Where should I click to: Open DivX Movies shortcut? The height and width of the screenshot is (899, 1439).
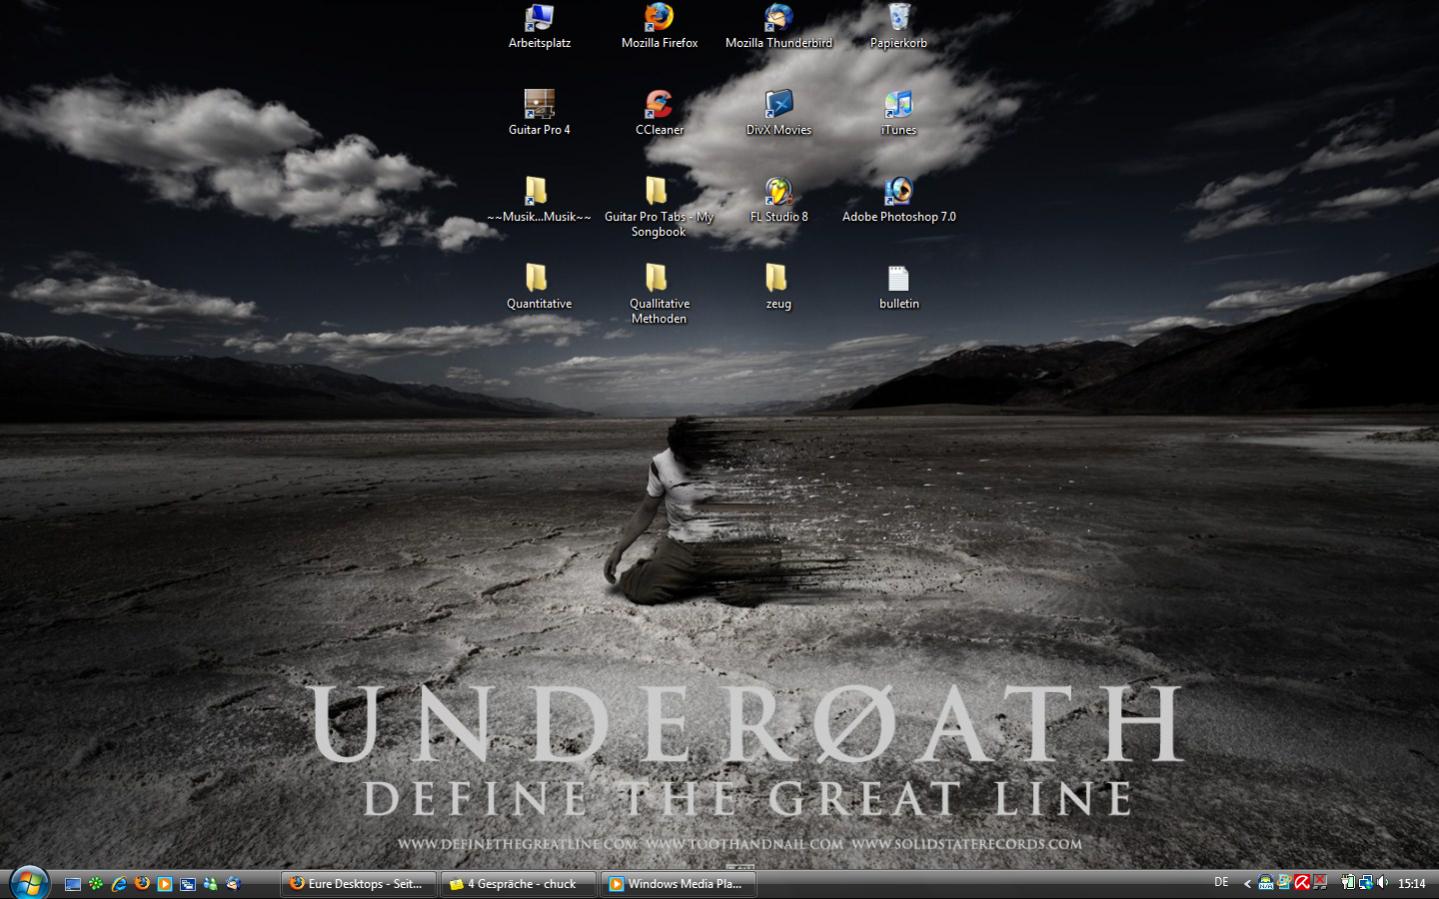pyautogui.click(x=778, y=113)
